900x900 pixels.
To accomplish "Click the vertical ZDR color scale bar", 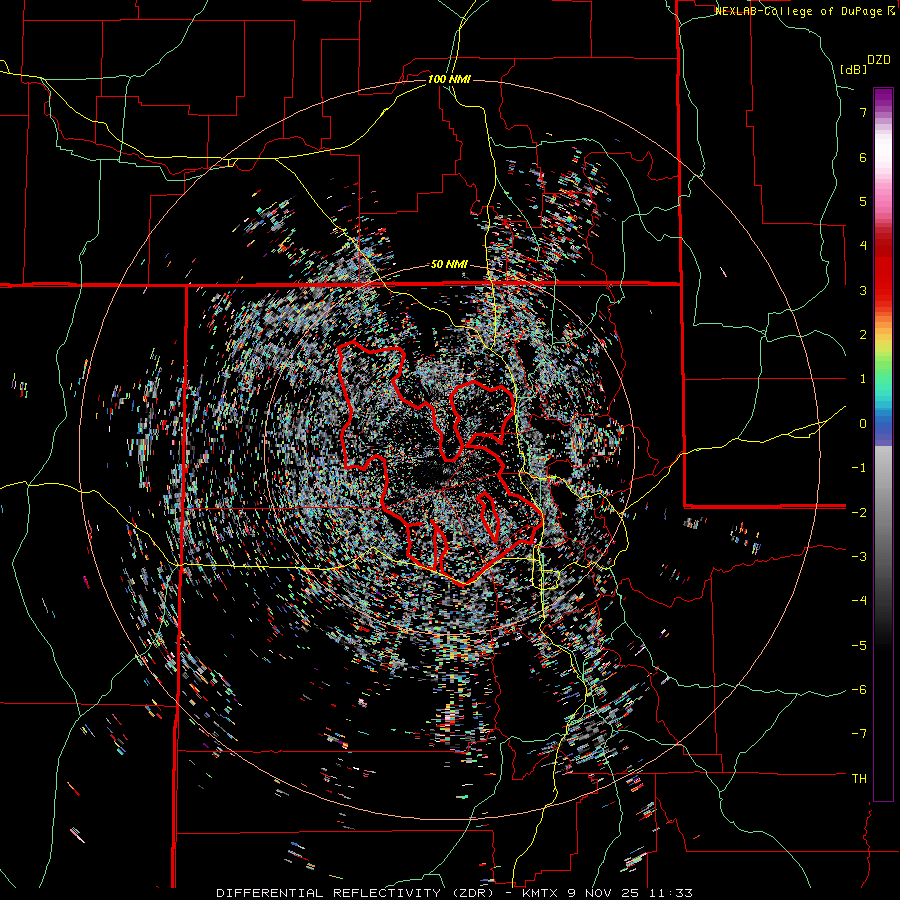I will [x=883, y=444].
